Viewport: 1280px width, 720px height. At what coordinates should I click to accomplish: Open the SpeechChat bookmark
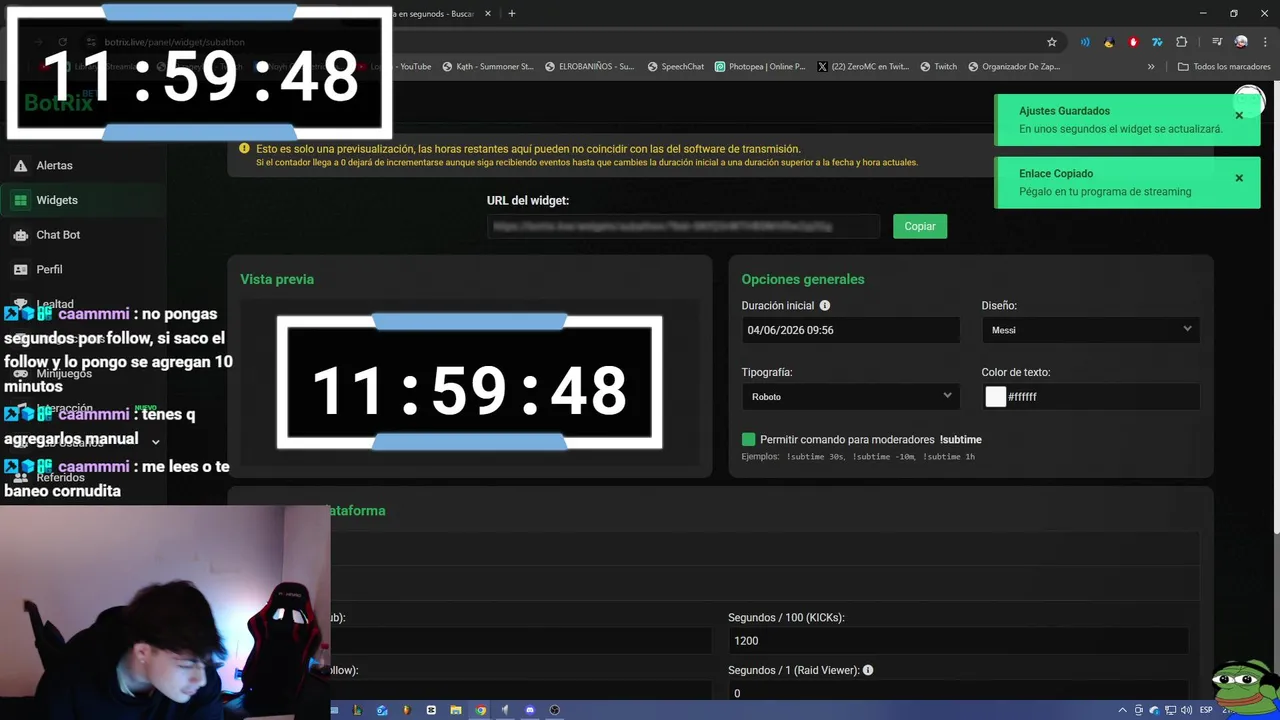click(x=676, y=67)
